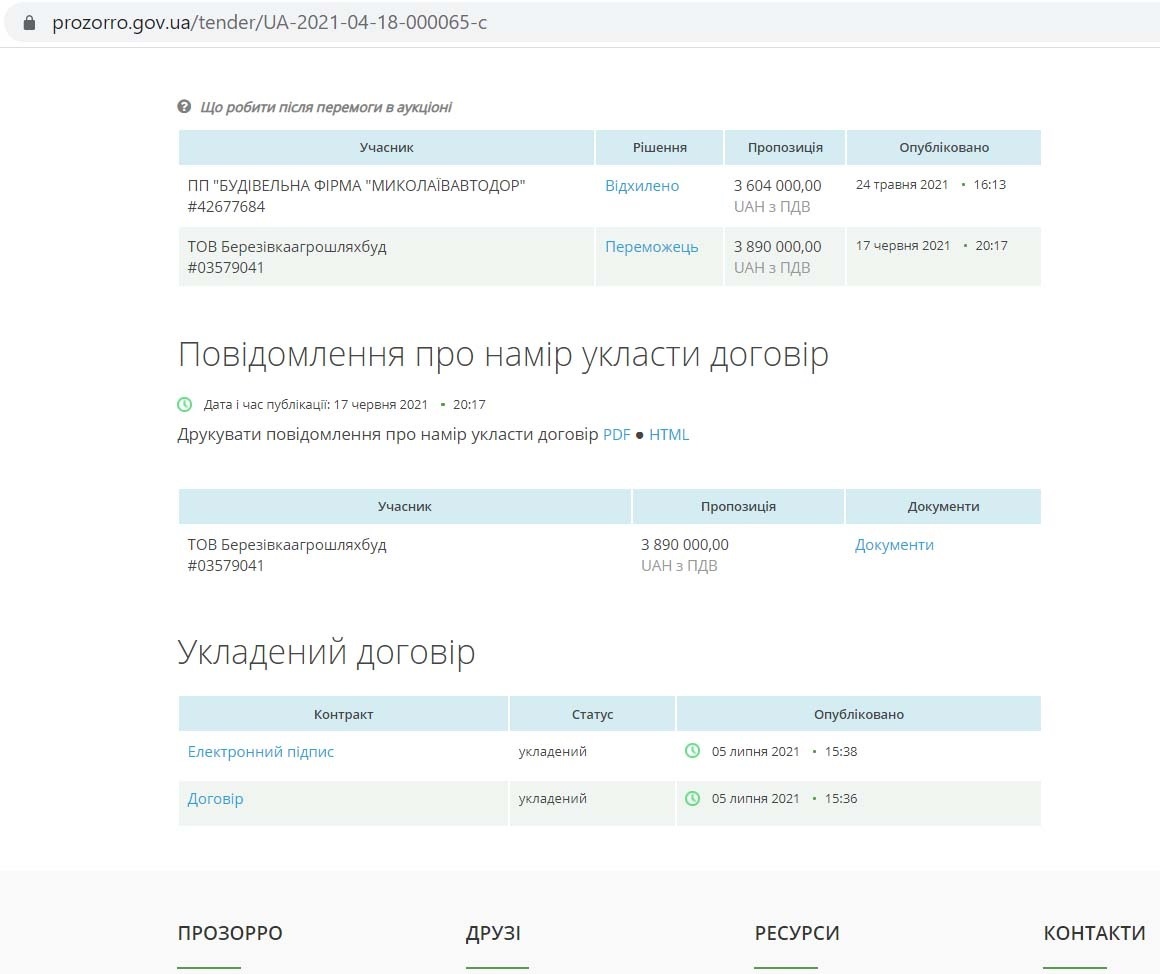Select 17 червня 2021 20:17 in winner row

tap(931, 246)
